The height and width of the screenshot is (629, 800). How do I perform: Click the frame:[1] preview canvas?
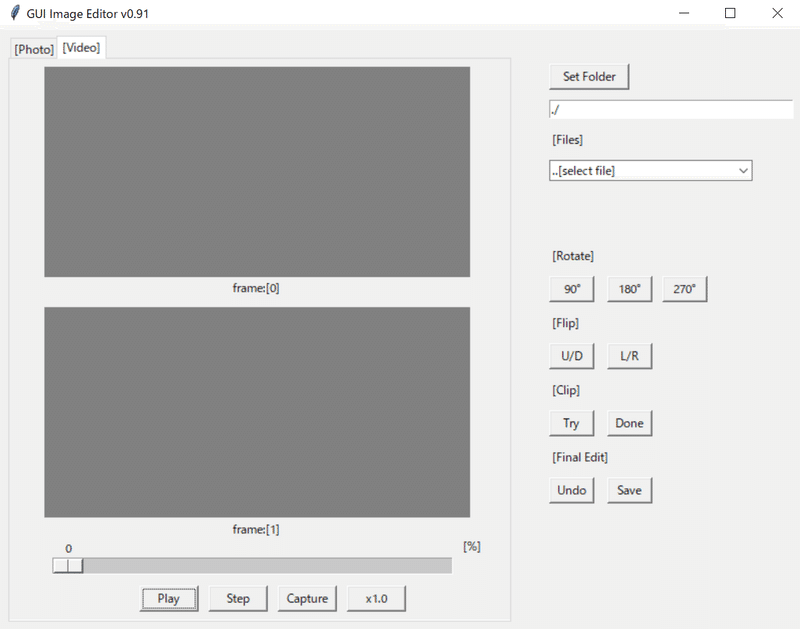pyautogui.click(x=257, y=412)
